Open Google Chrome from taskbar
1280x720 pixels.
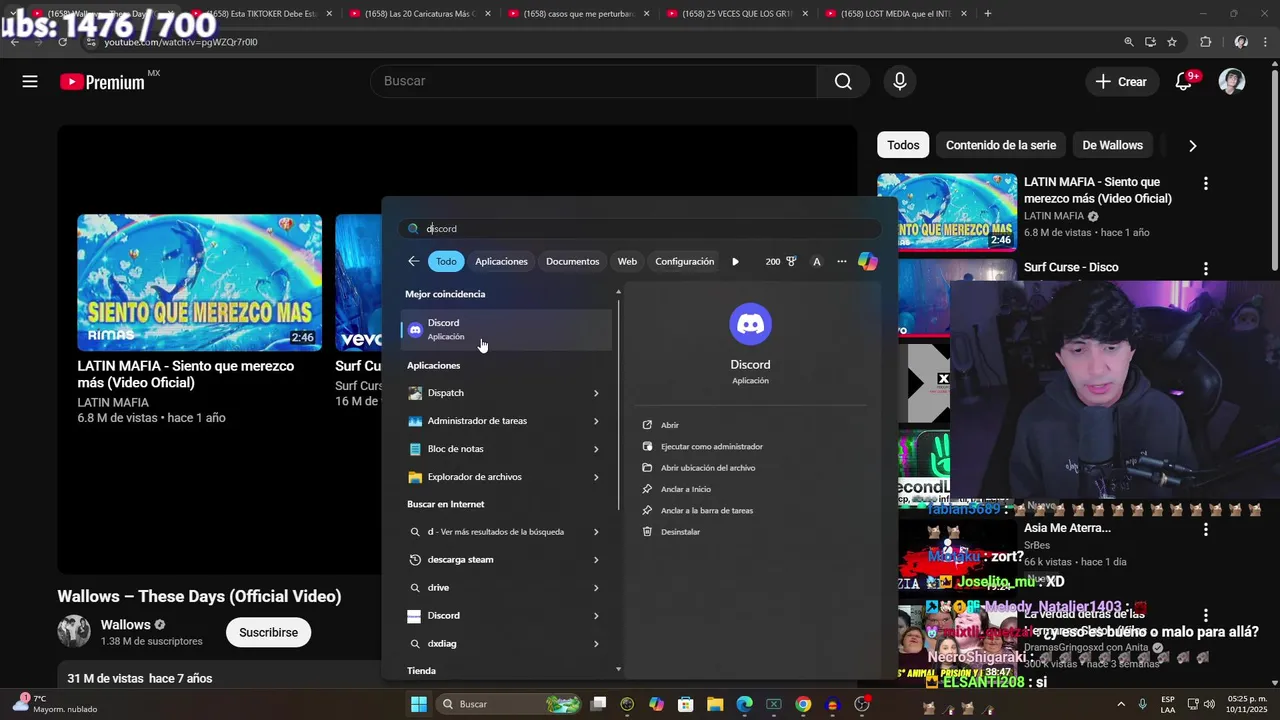click(803, 704)
